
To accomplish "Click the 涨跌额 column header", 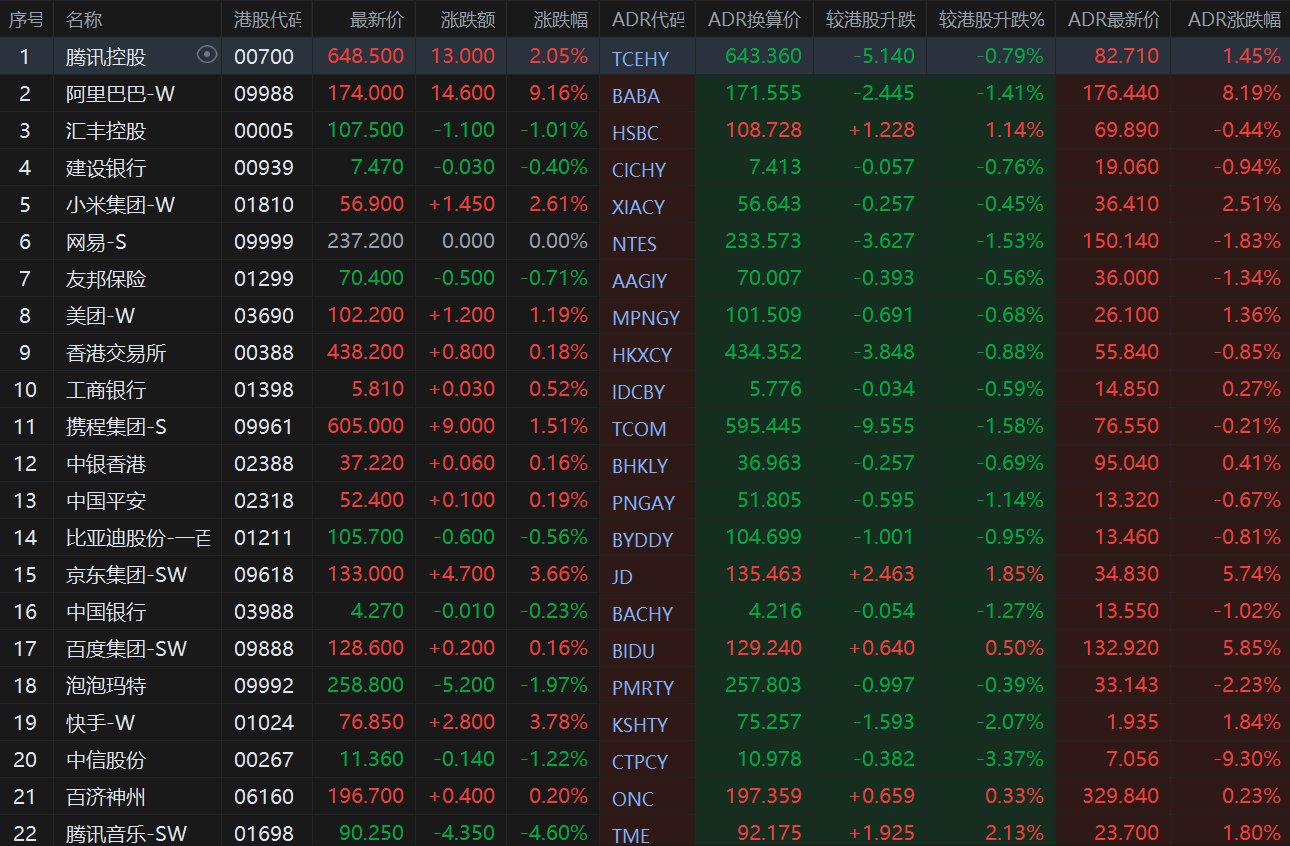I will 468,19.
